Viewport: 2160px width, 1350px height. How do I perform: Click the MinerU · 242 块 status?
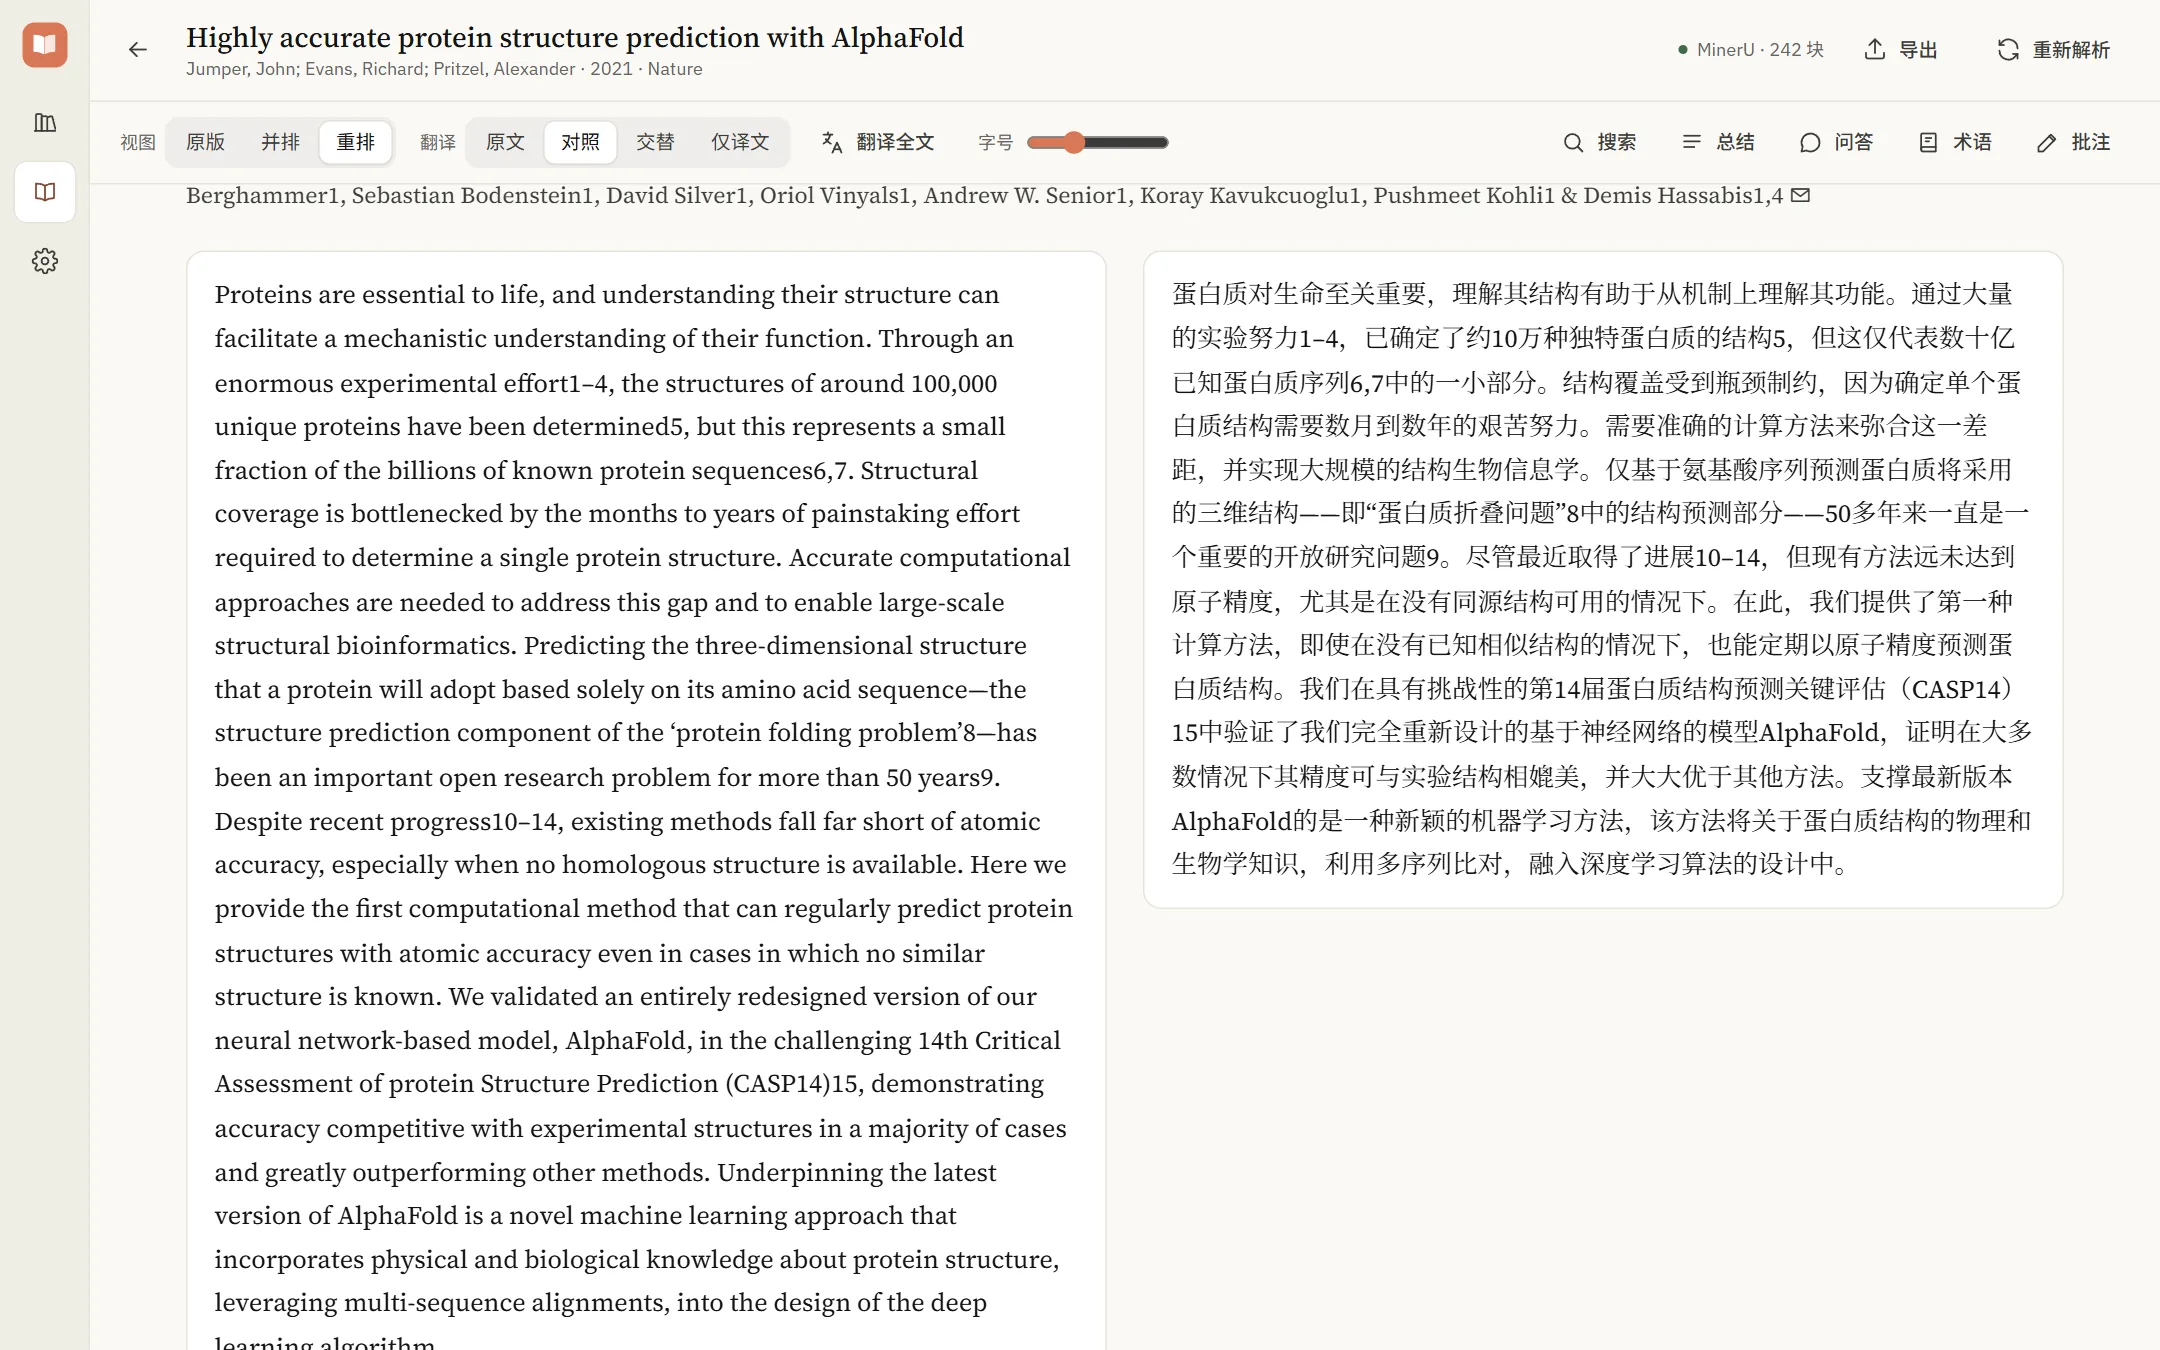(1751, 50)
